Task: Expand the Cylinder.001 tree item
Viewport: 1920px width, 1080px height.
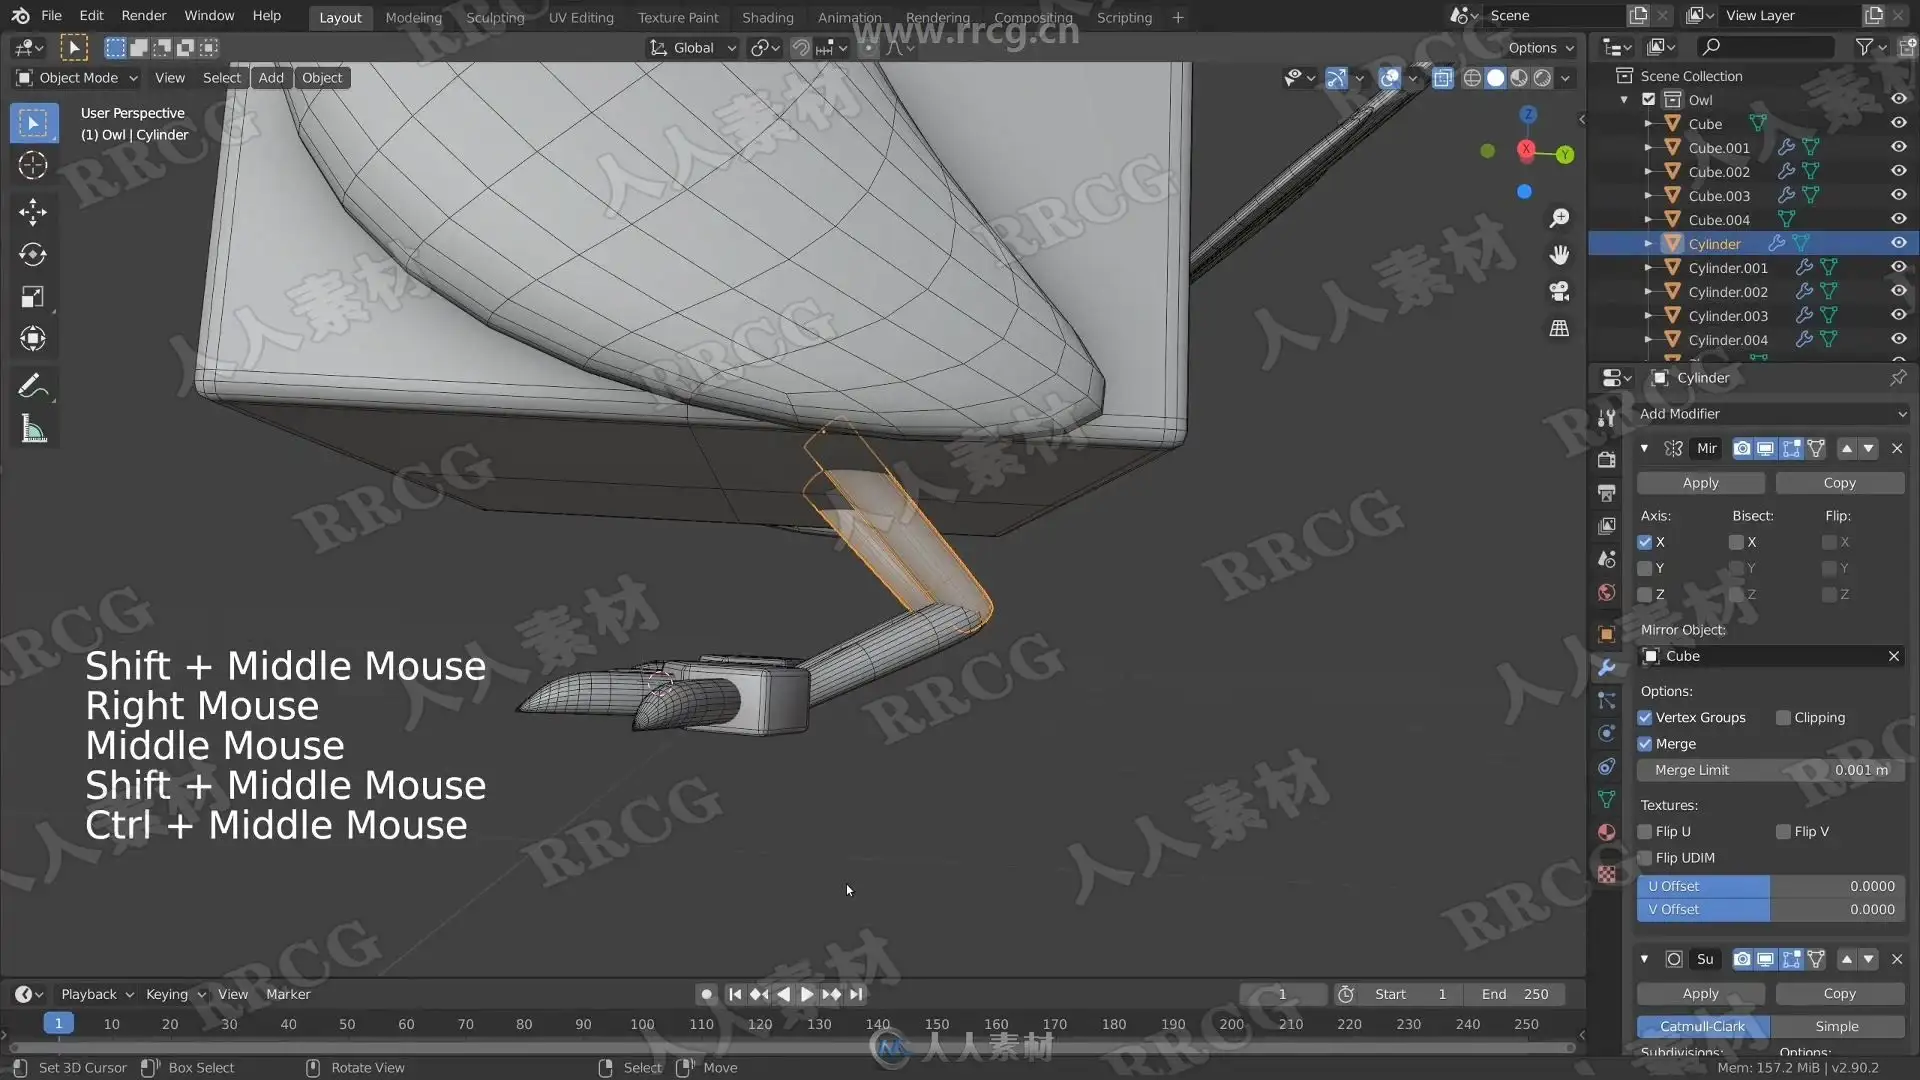Action: click(1648, 268)
